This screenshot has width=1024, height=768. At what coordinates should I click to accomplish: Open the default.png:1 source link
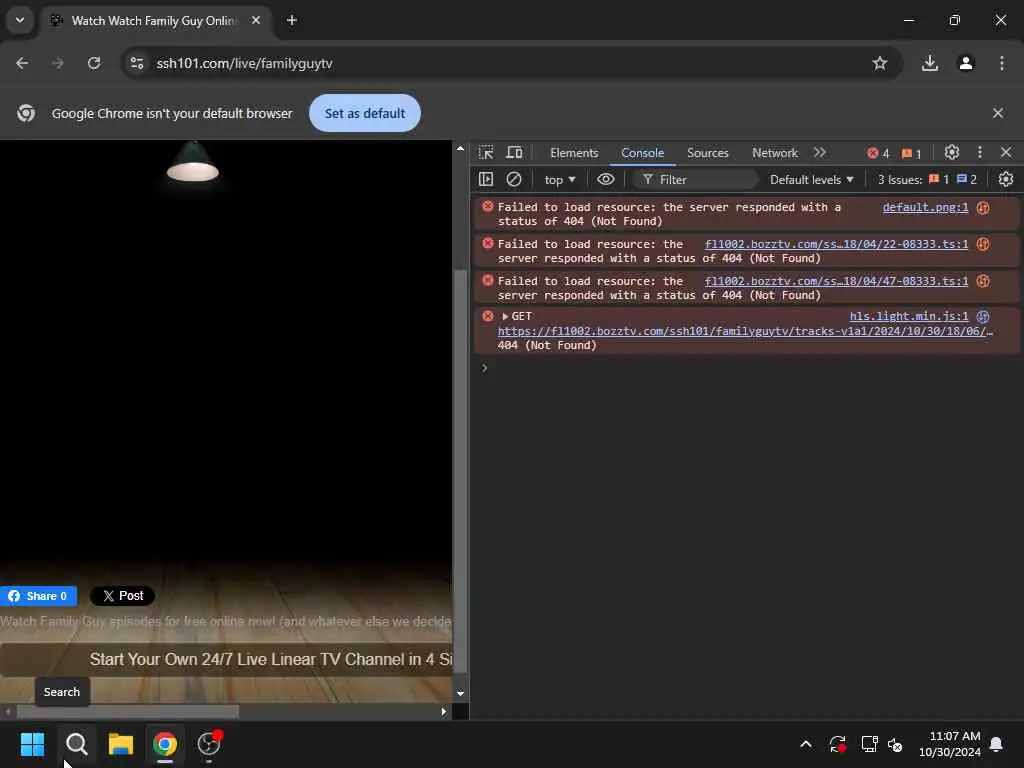(925, 208)
